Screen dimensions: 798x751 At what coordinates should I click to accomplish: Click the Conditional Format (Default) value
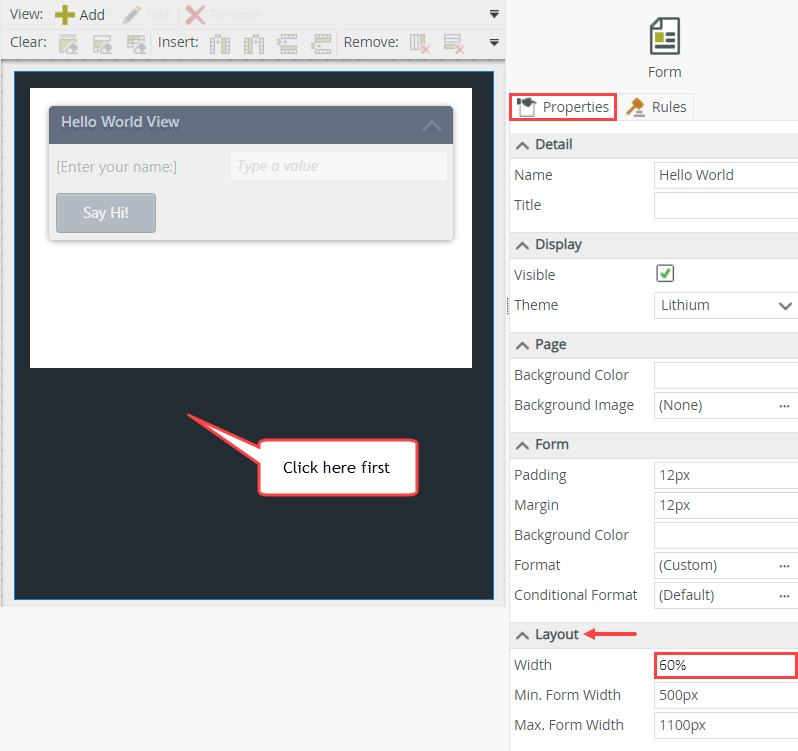(687, 595)
